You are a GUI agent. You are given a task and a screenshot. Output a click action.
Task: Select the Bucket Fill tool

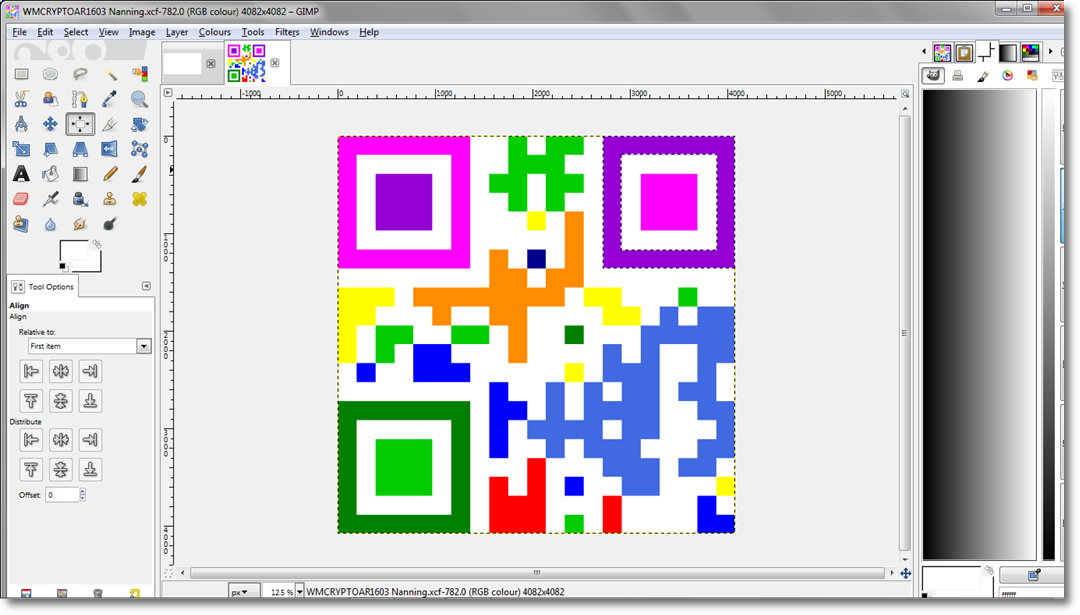point(50,174)
